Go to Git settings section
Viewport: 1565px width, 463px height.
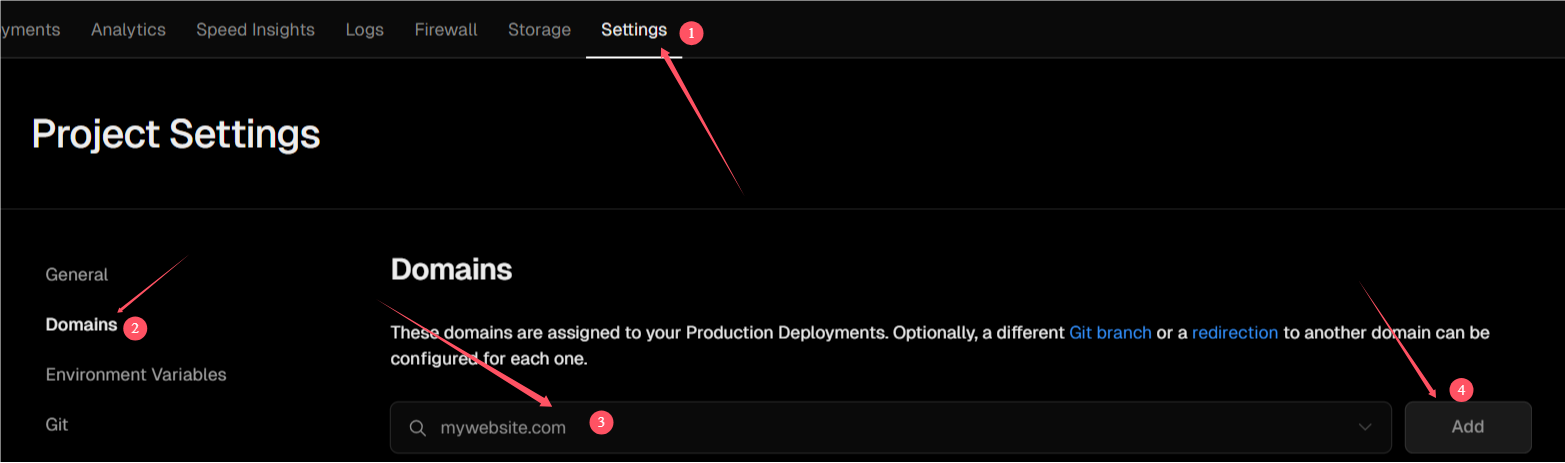57,425
